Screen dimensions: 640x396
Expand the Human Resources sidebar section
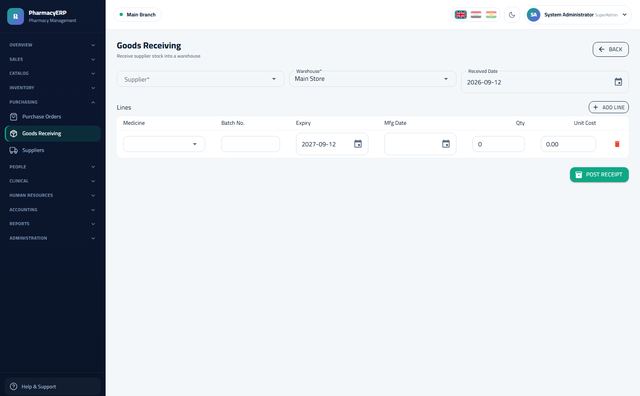click(52, 195)
